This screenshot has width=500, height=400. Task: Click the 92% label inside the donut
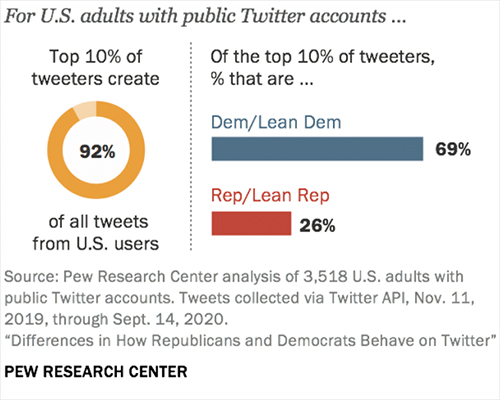(x=97, y=152)
